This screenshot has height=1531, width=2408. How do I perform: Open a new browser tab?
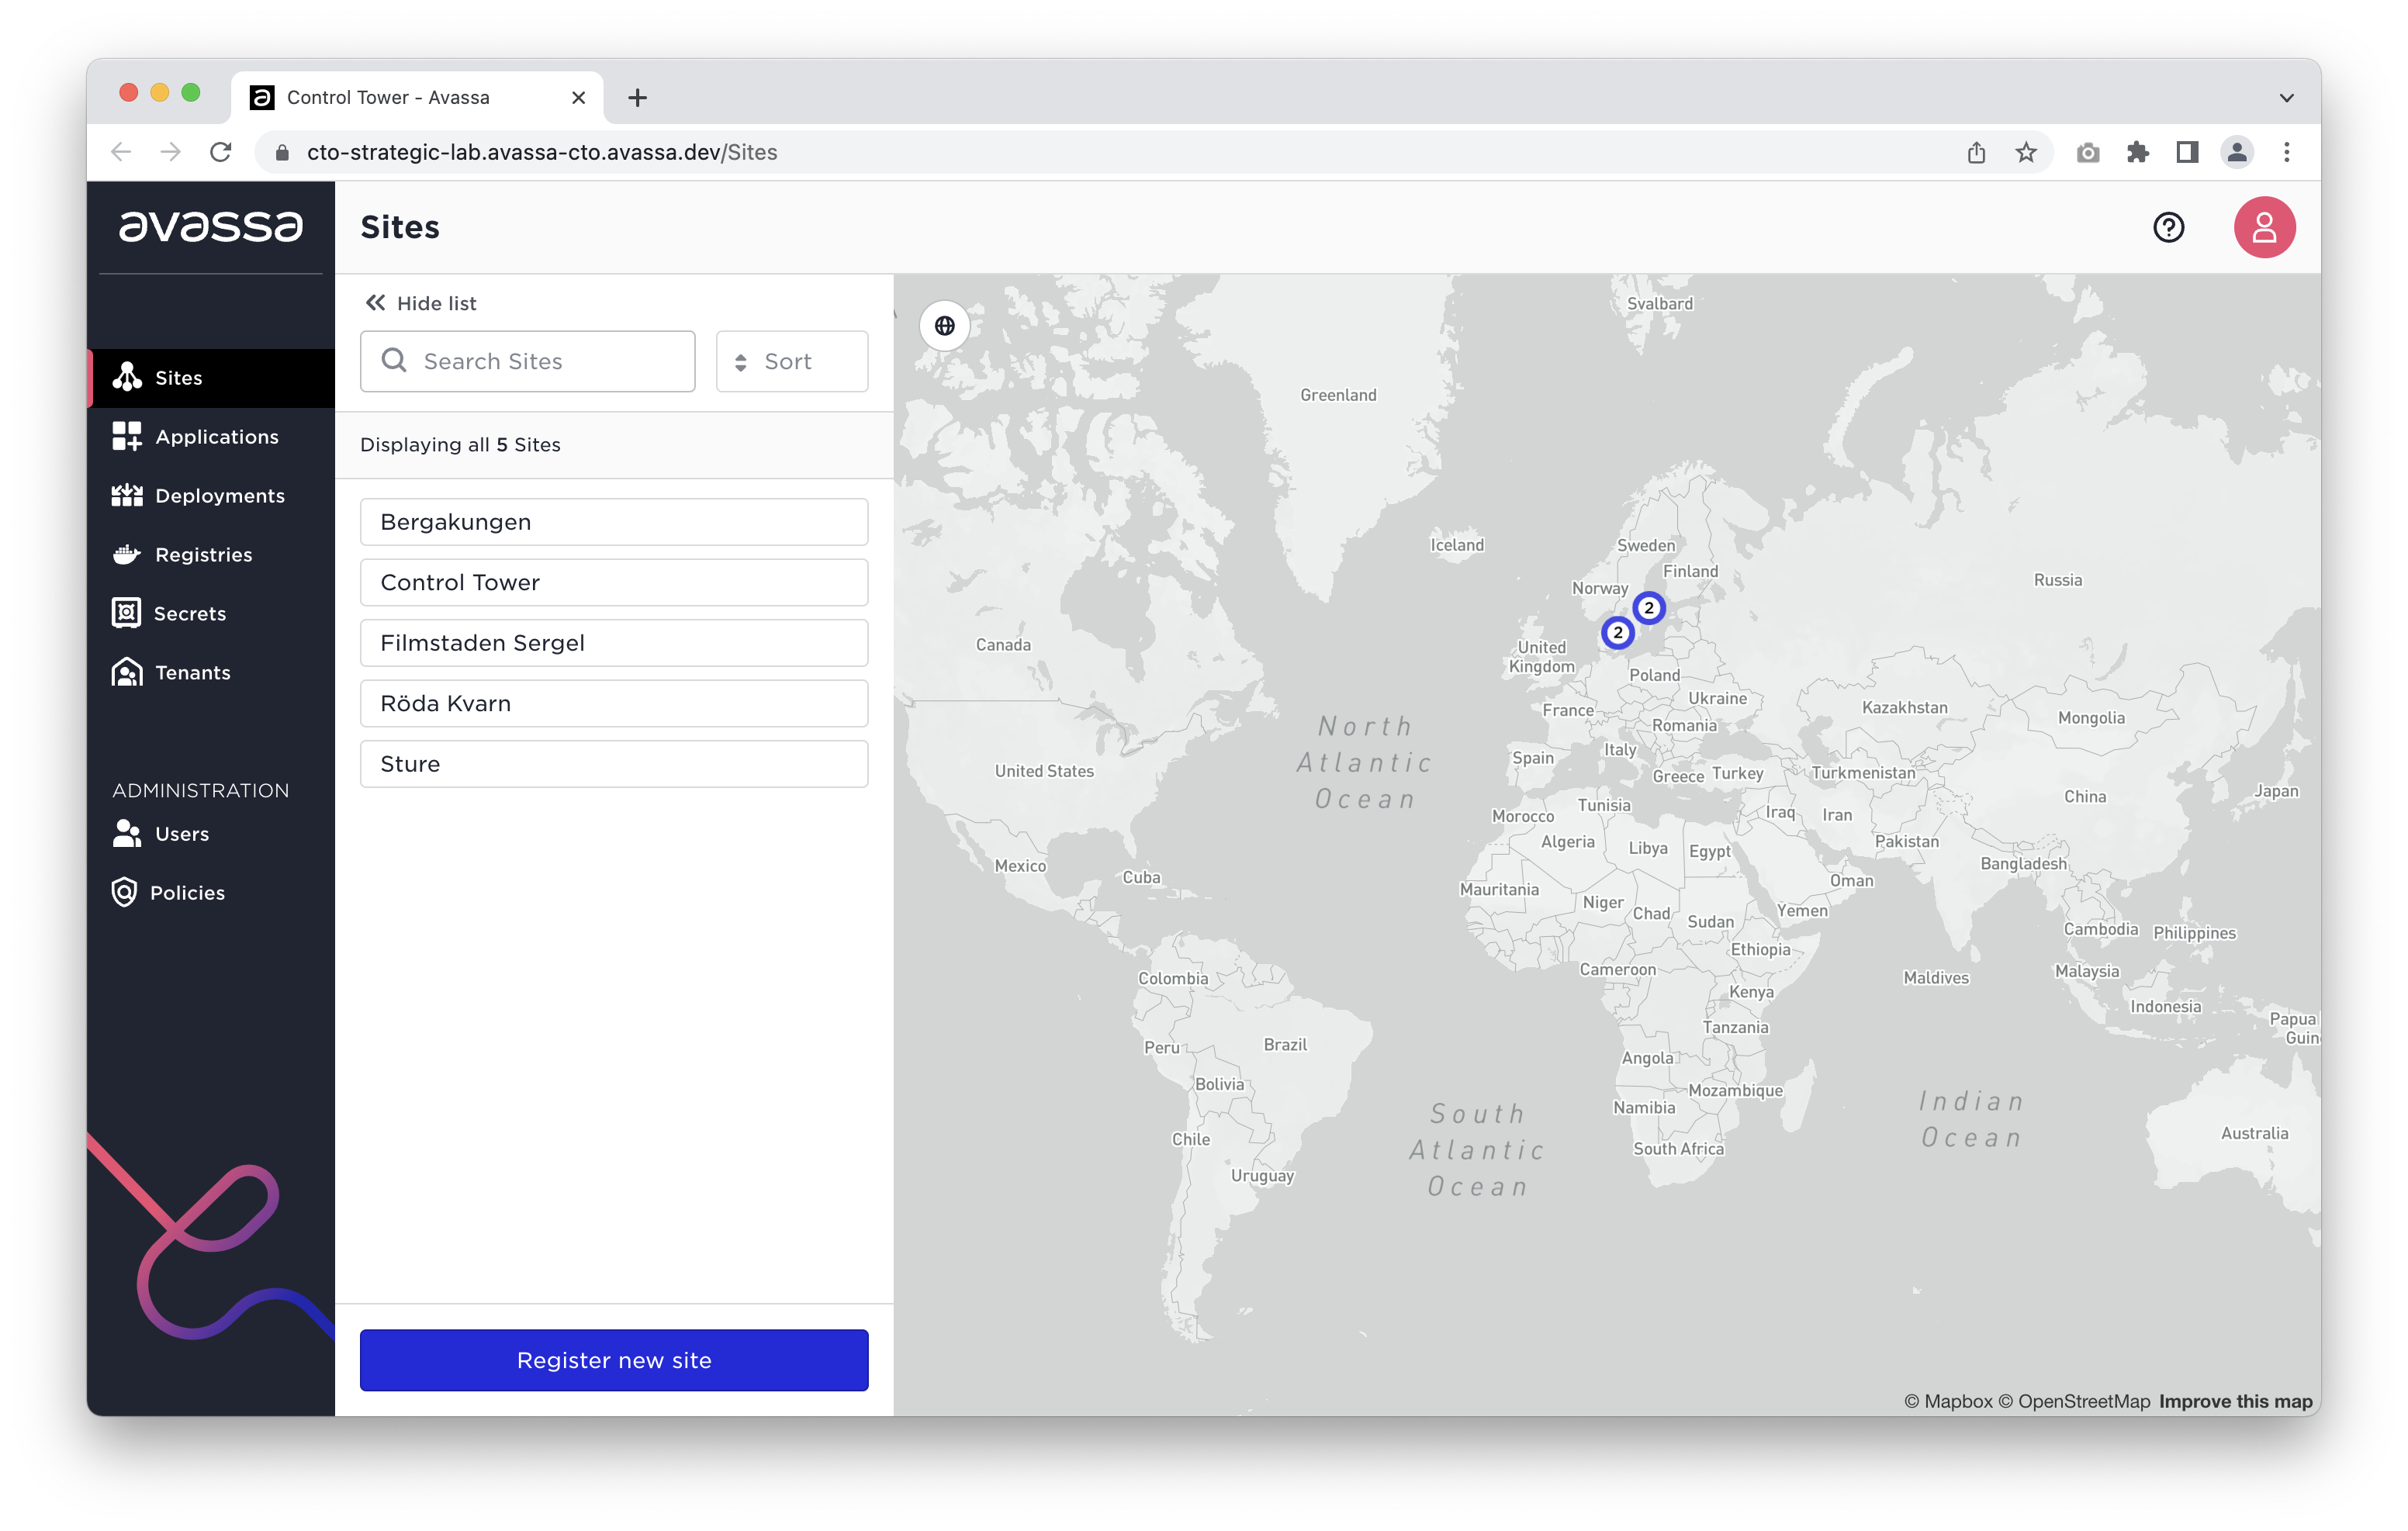coord(638,97)
